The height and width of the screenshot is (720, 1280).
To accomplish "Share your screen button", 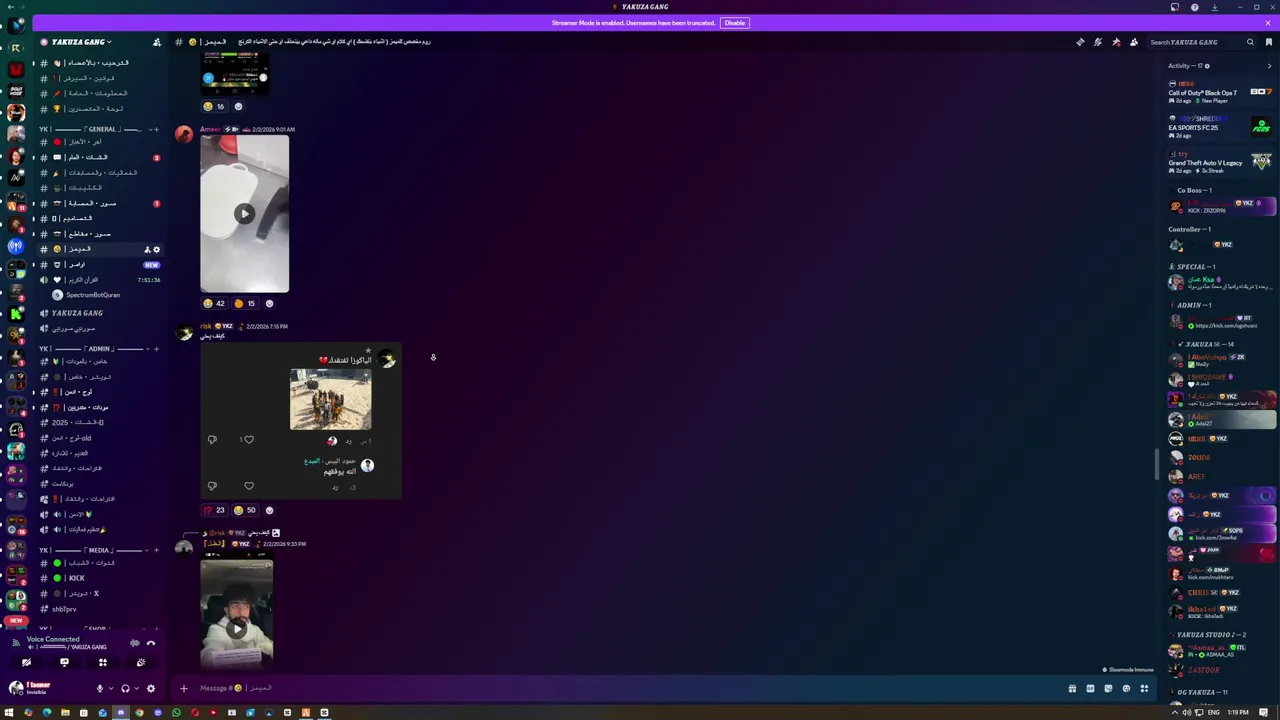I will [x=64, y=662].
